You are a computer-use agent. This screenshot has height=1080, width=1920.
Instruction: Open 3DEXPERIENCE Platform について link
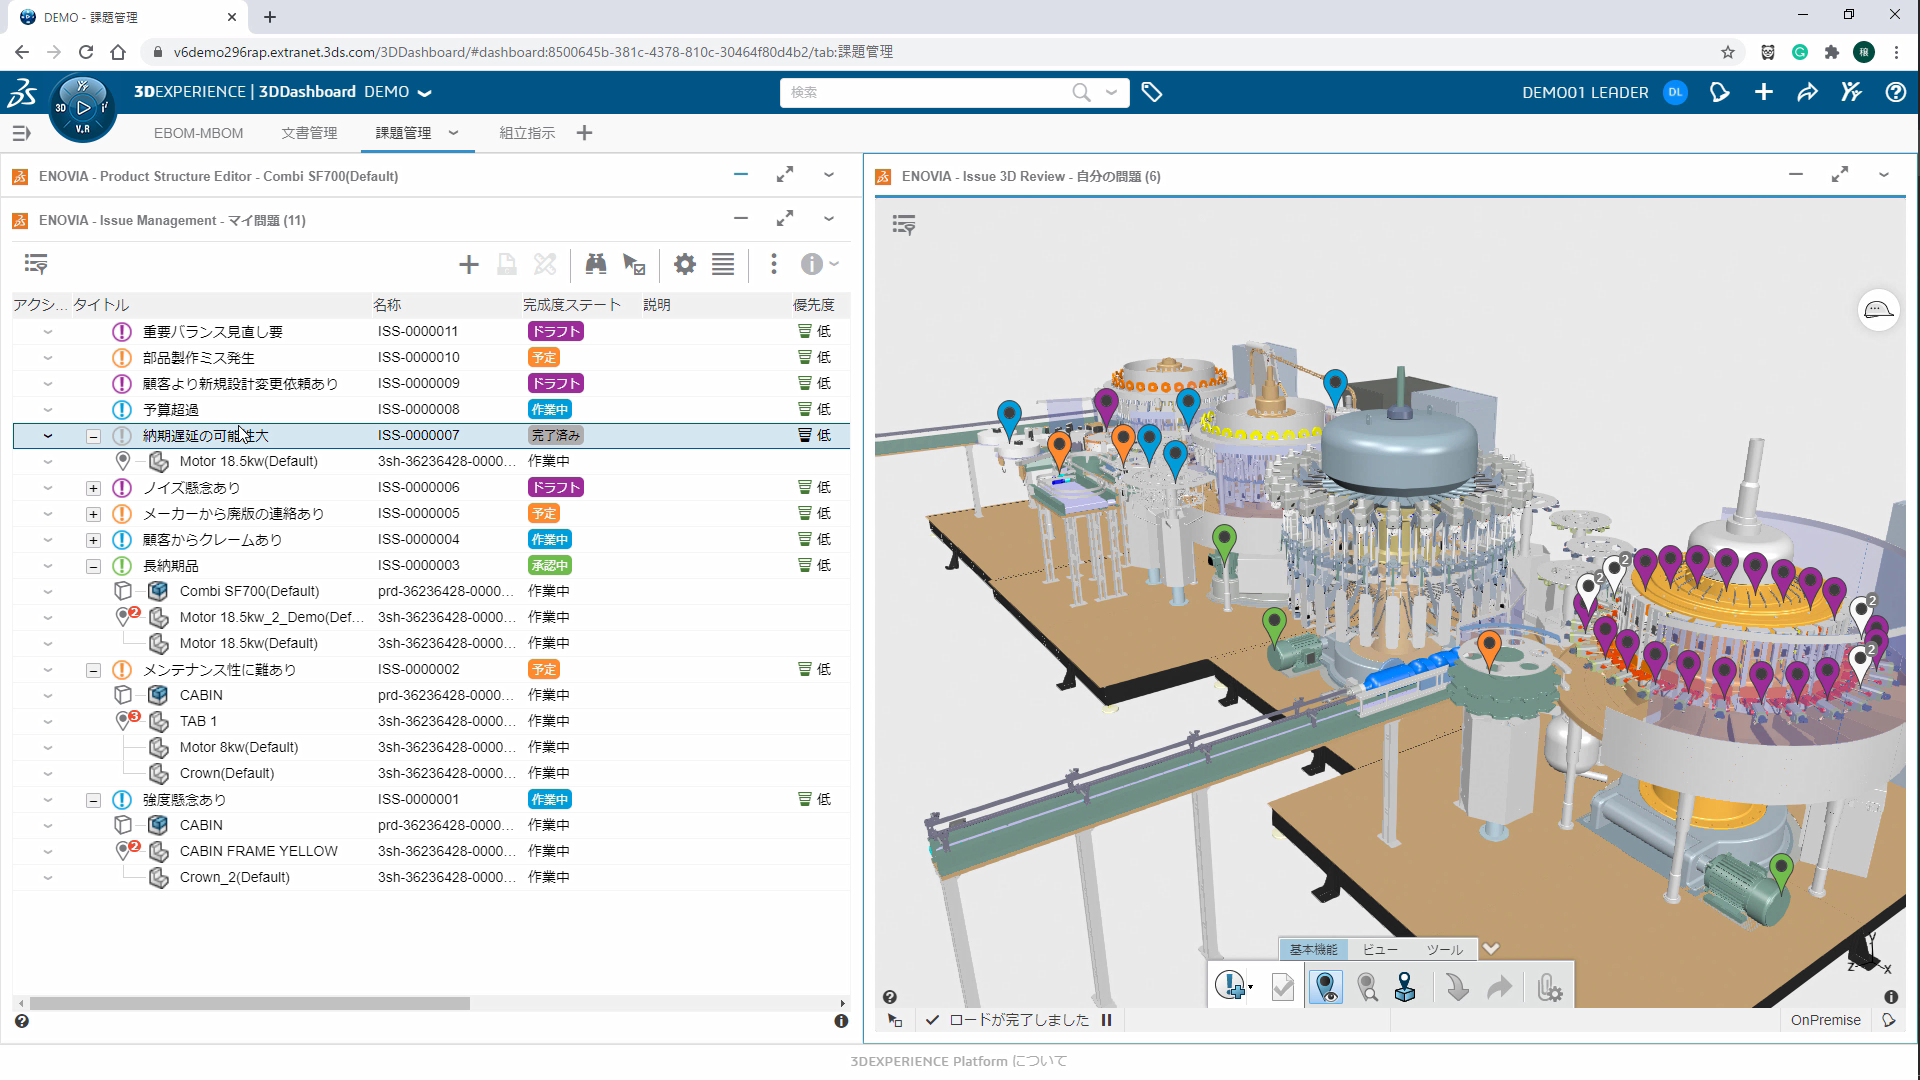click(x=959, y=1061)
